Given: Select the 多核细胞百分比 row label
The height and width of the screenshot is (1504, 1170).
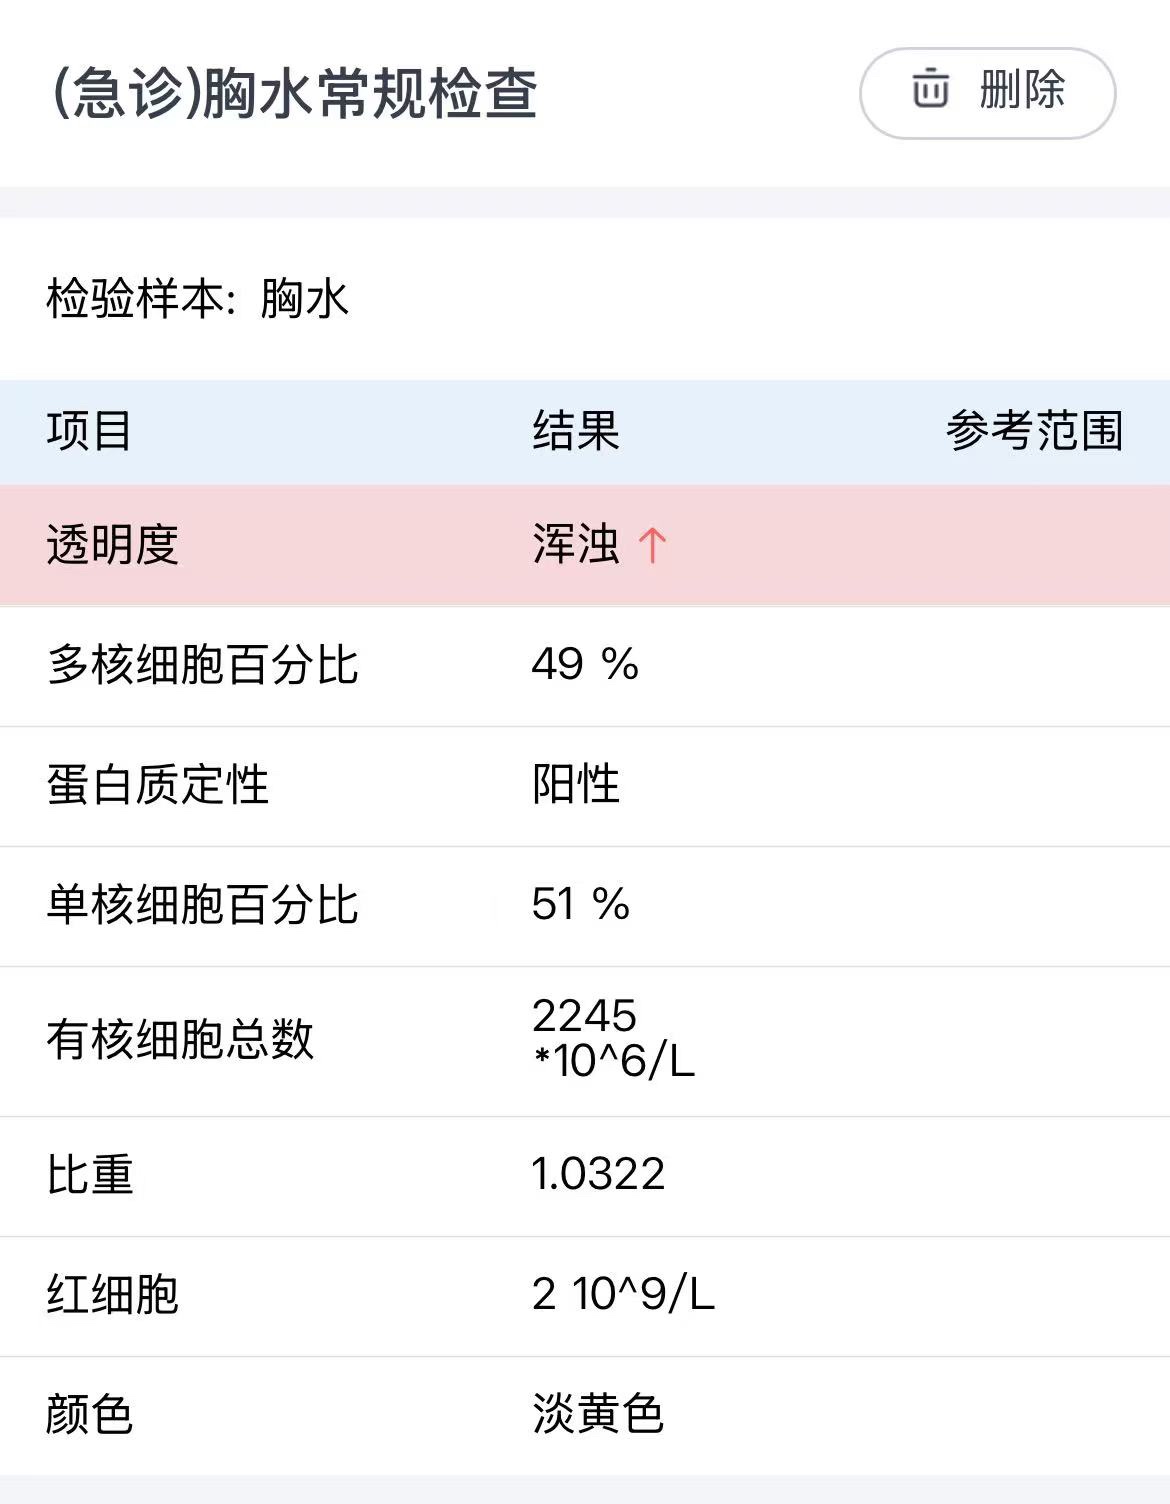Looking at the screenshot, I should (x=202, y=665).
